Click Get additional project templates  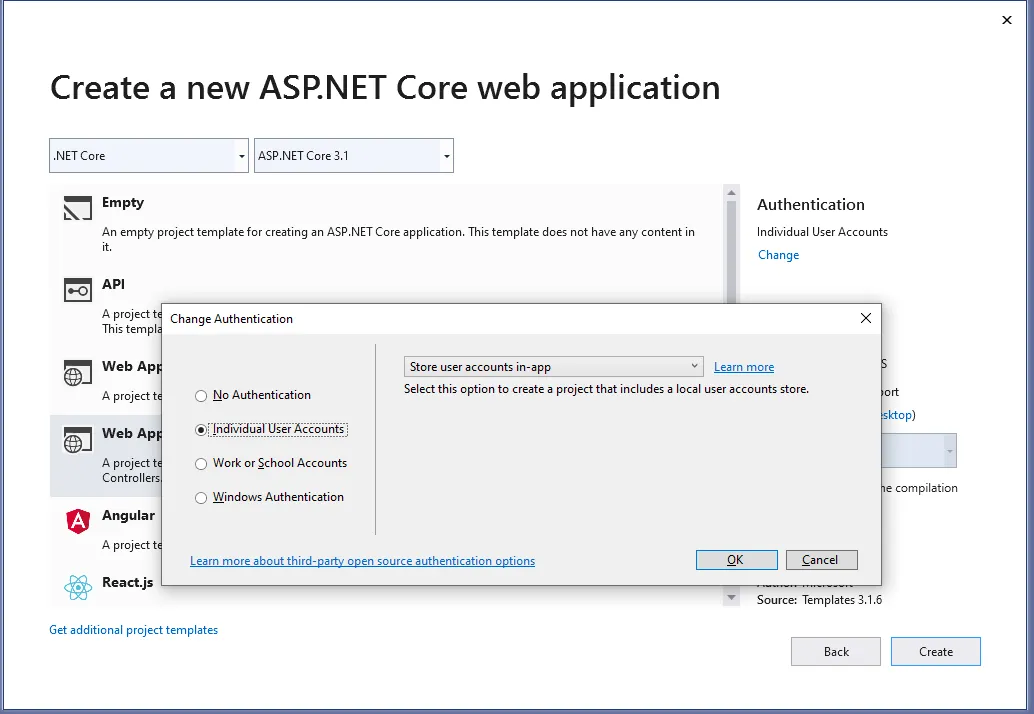133,630
